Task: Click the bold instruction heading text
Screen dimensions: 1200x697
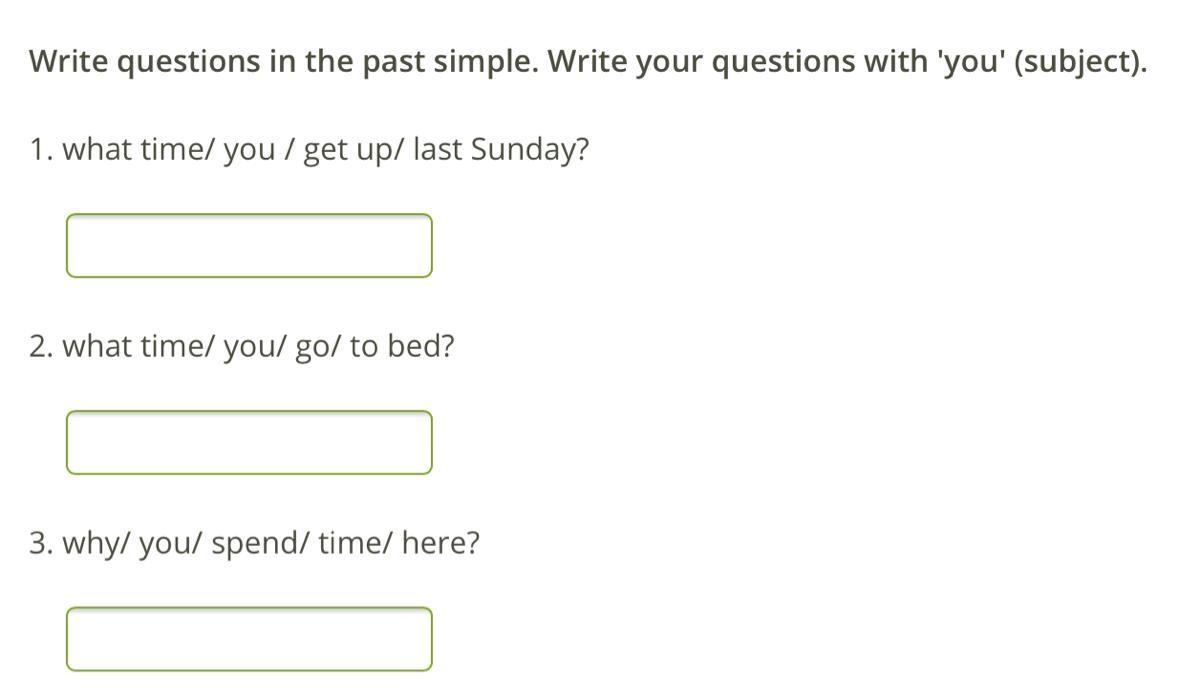Action: [x=587, y=62]
